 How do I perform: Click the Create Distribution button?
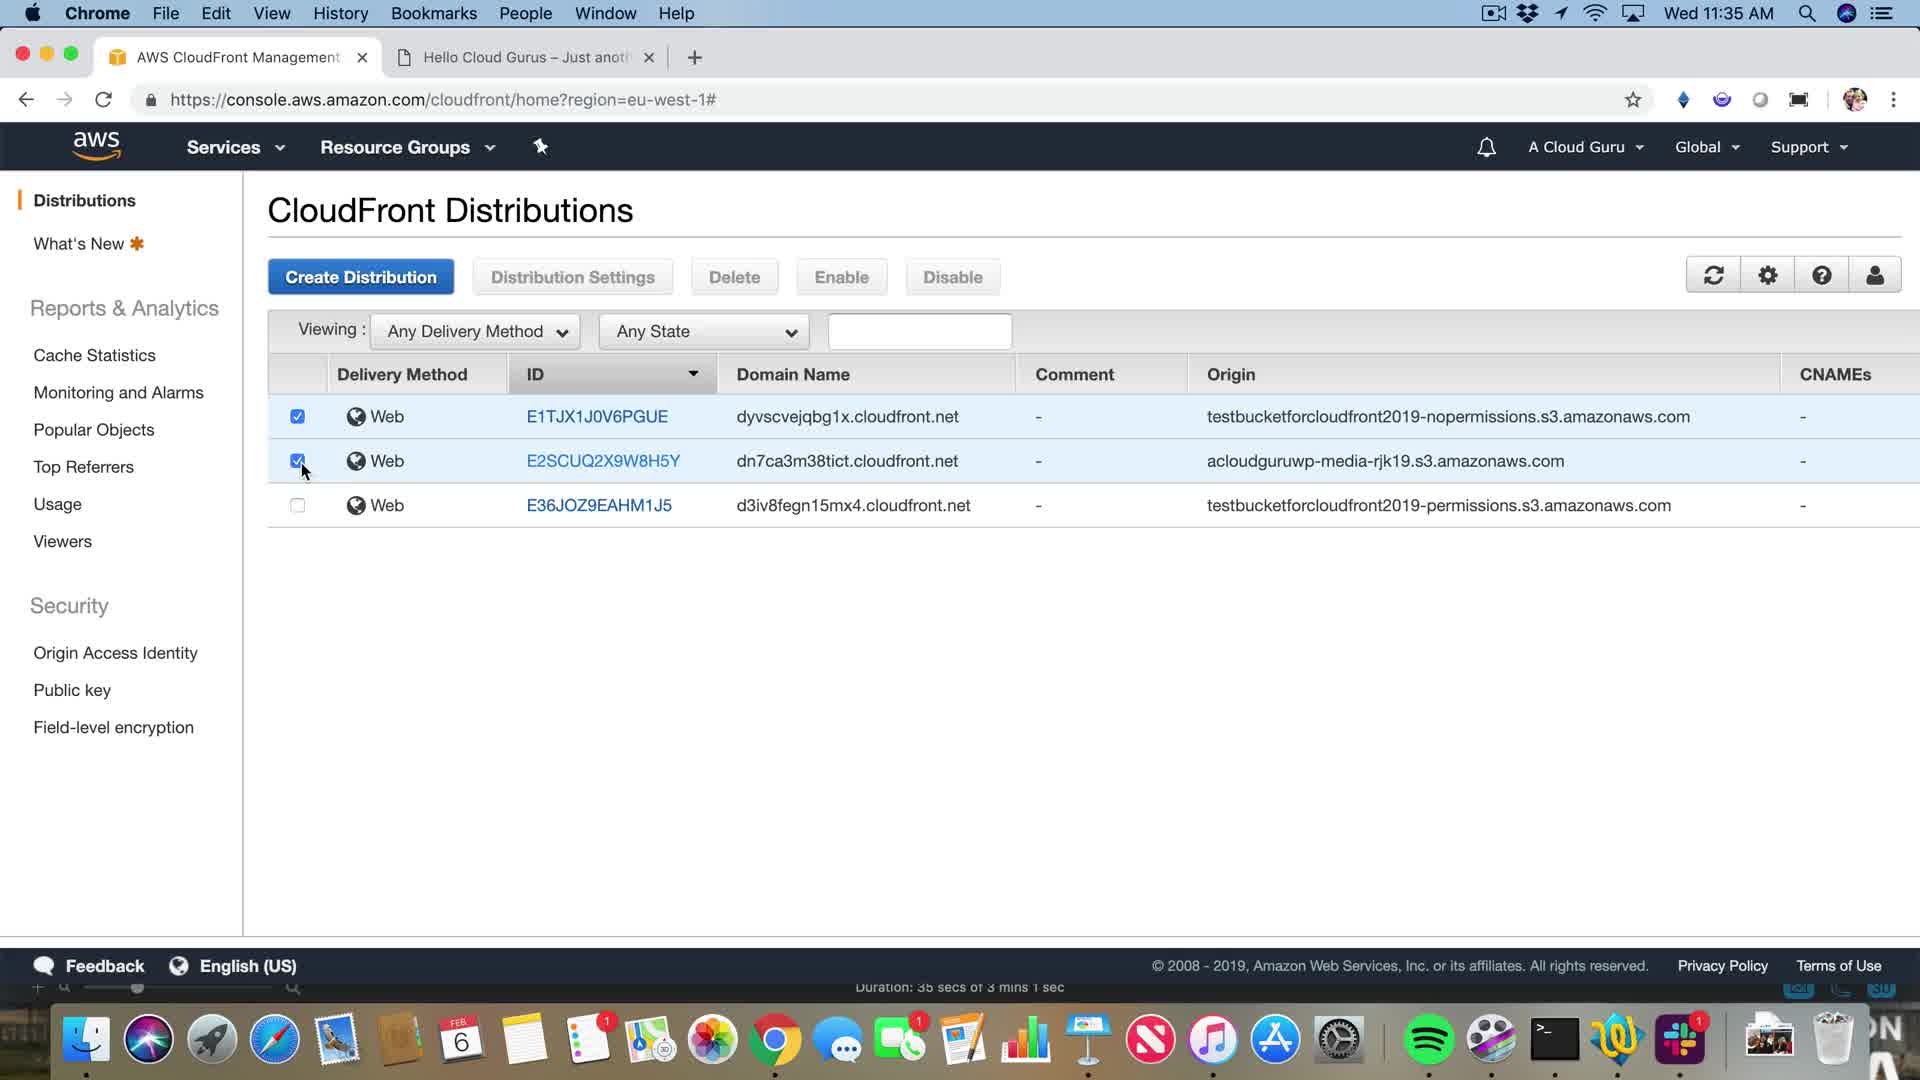(360, 277)
